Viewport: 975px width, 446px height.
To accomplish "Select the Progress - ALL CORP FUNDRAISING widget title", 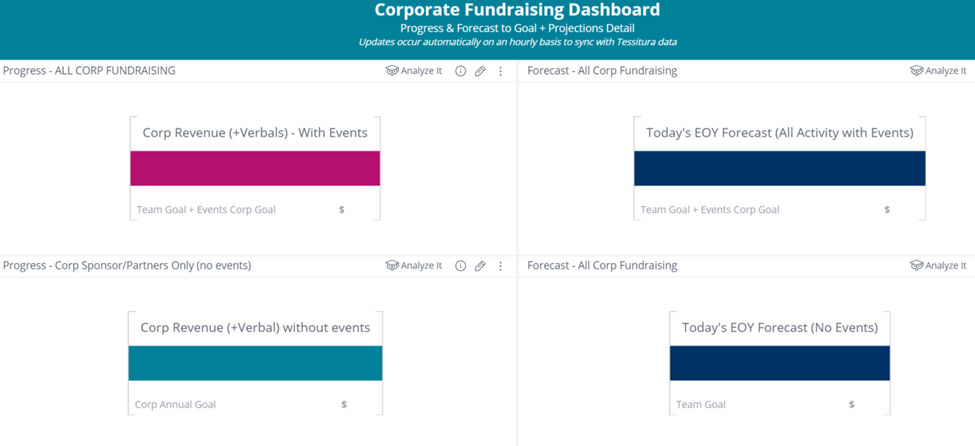I will 89,71.
